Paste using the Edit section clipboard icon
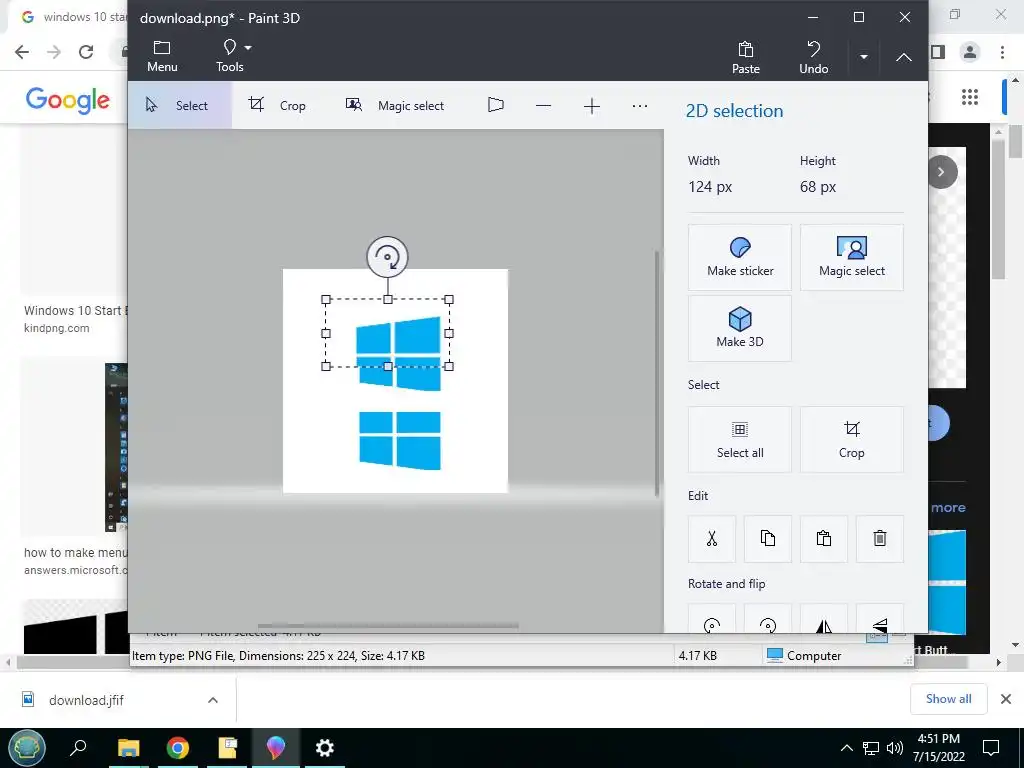This screenshot has height=768, width=1024. coord(824,539)
